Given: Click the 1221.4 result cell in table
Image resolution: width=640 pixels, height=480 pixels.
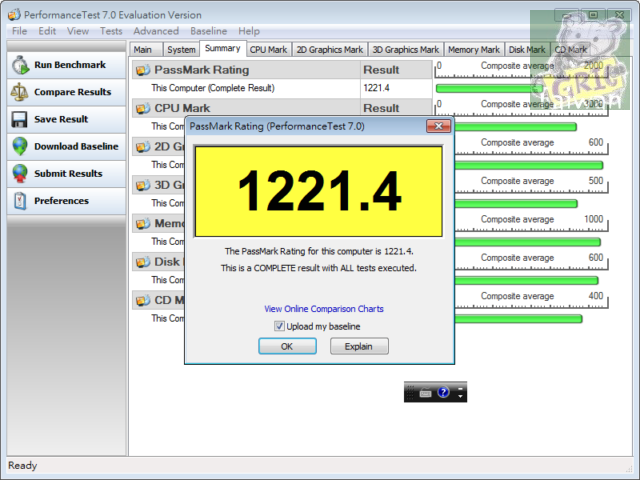Looking at the screenshot, I should click(x=396, y=88).
